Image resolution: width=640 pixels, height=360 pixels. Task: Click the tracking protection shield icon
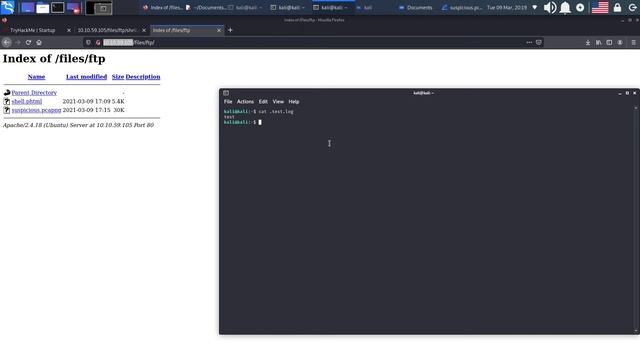88,42
